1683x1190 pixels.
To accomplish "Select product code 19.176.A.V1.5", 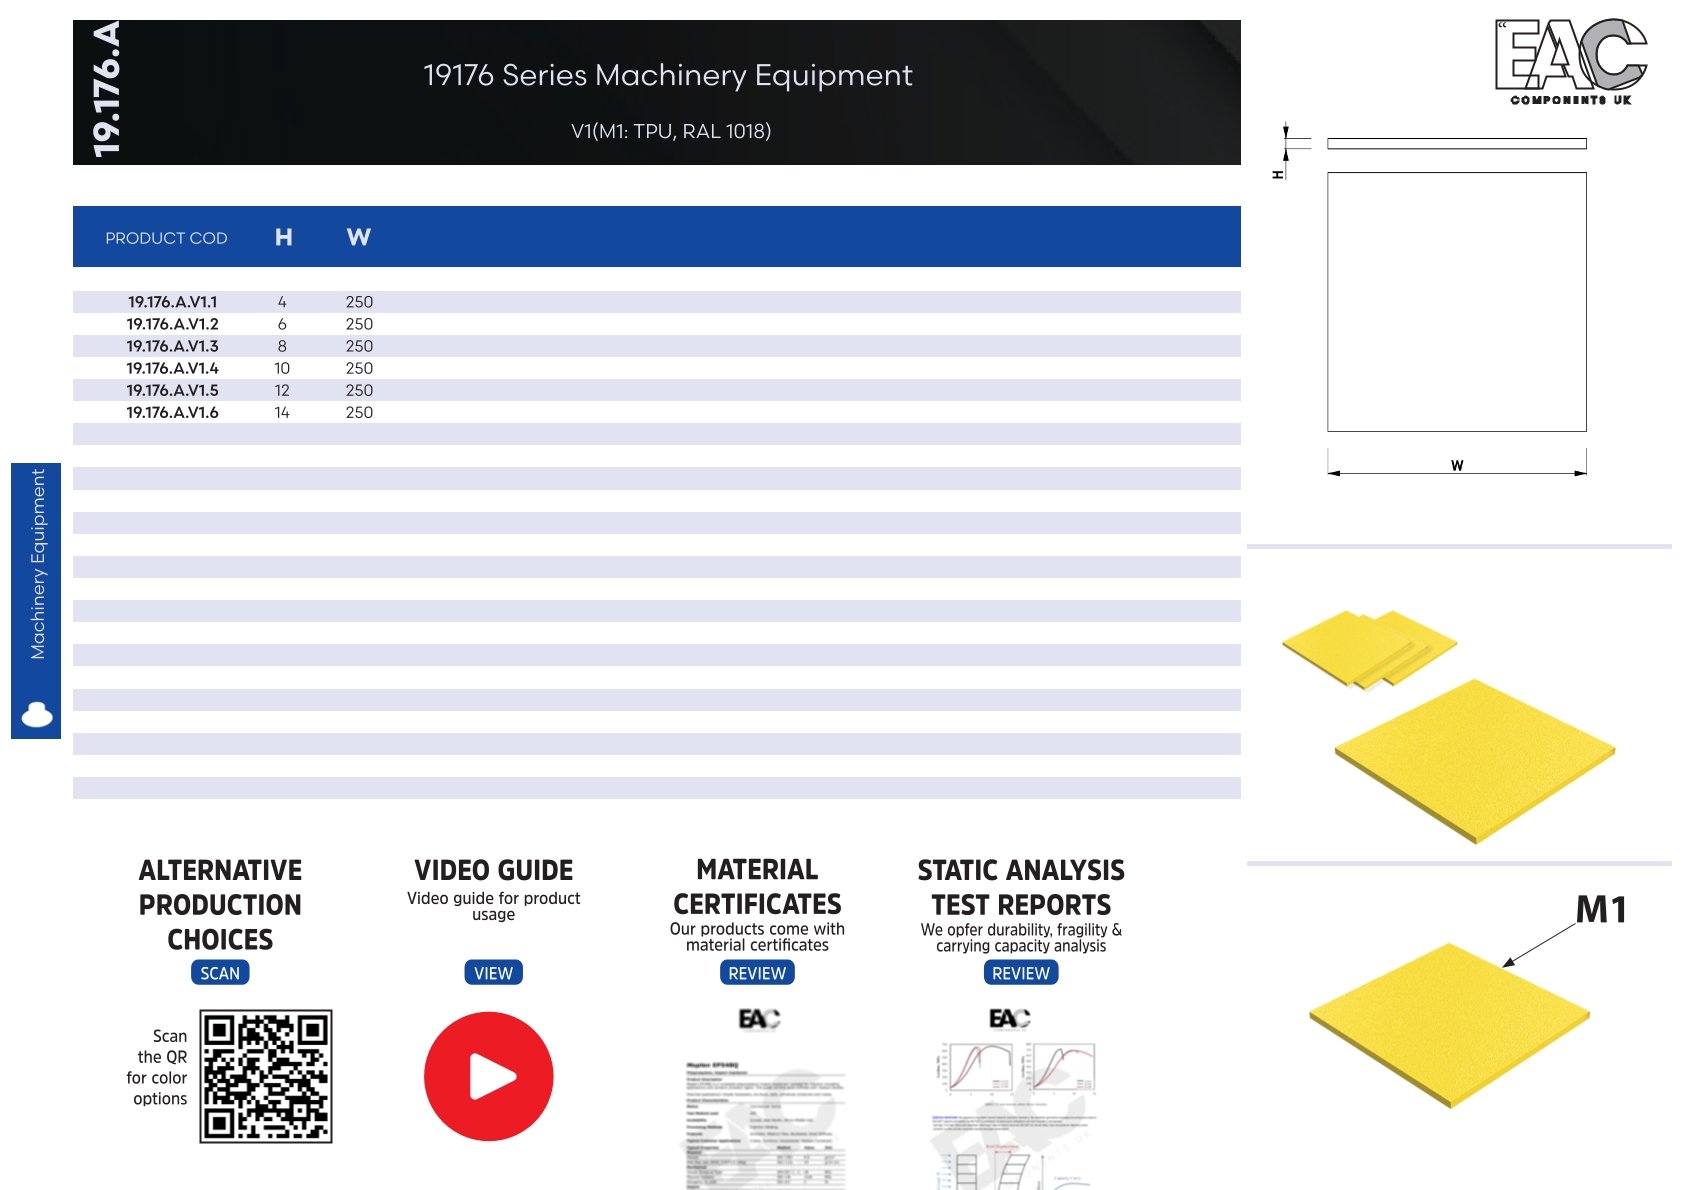I will [x=172, y=390].
